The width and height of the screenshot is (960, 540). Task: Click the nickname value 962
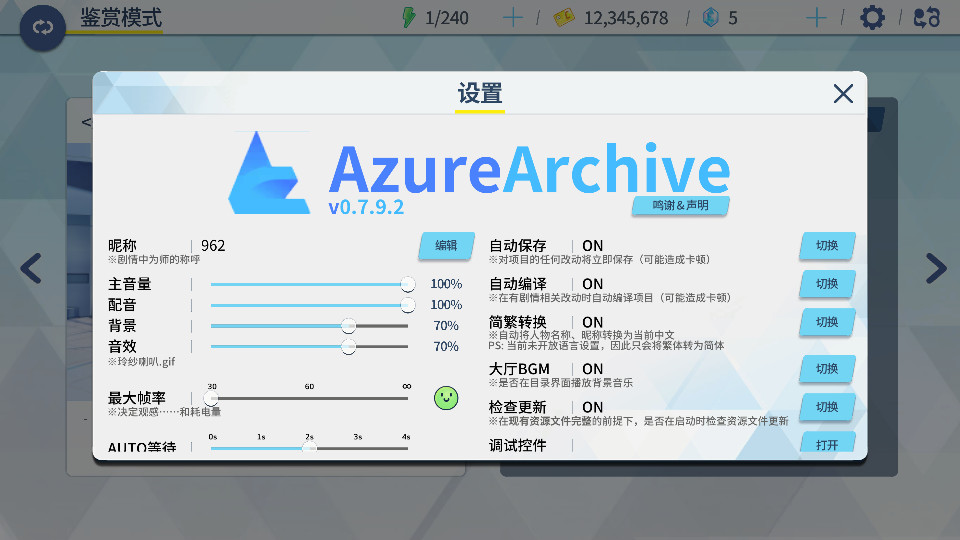coord(213,246)
